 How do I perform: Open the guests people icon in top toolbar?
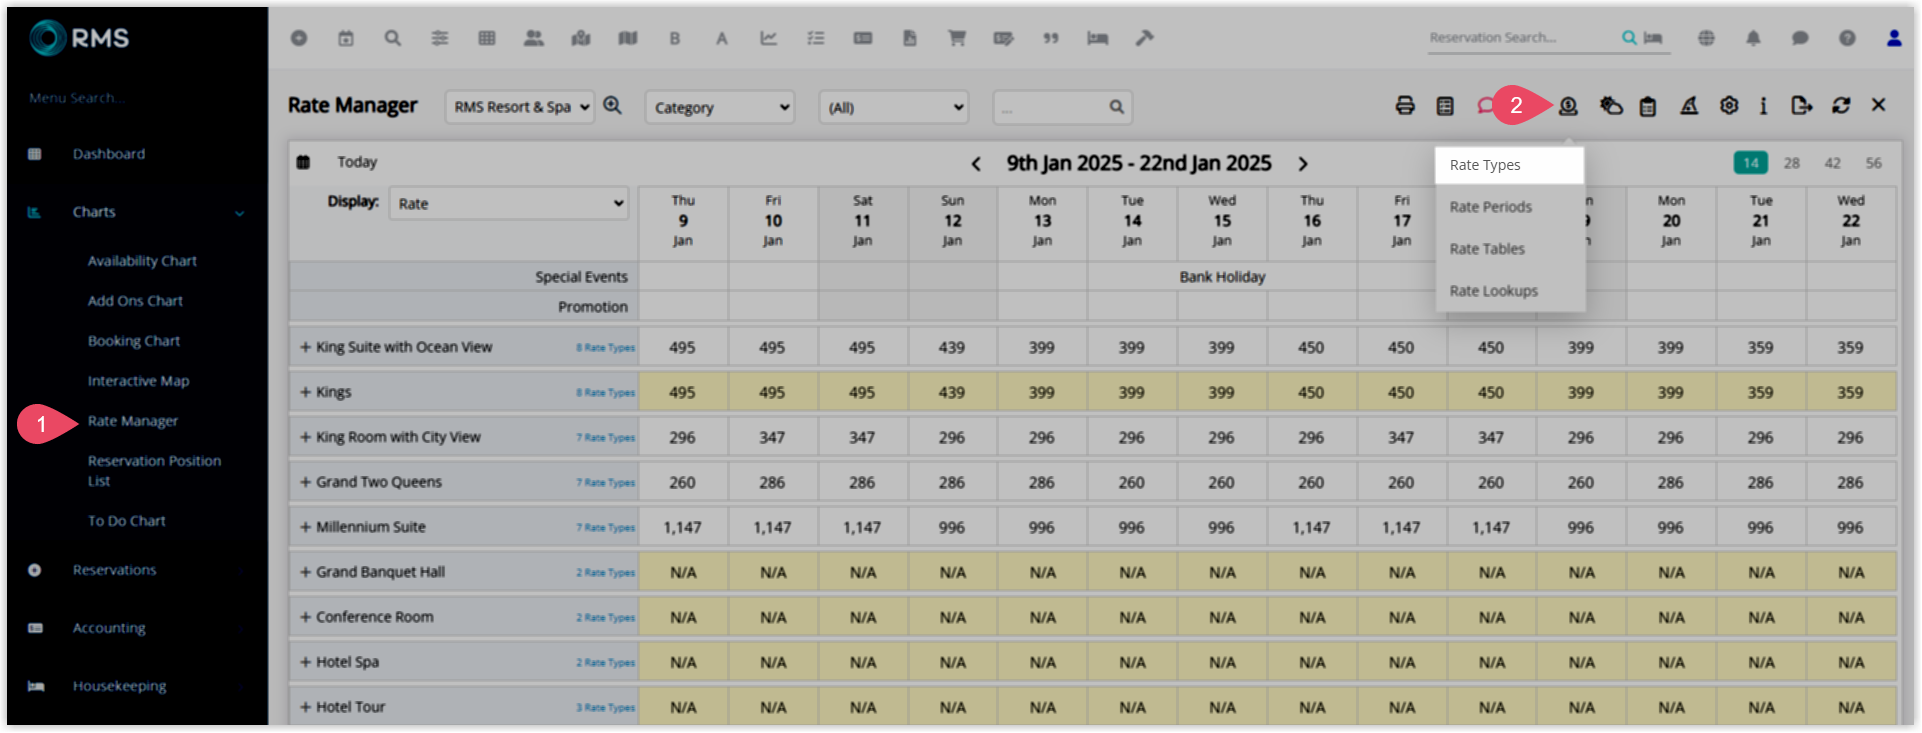(534, 38)
